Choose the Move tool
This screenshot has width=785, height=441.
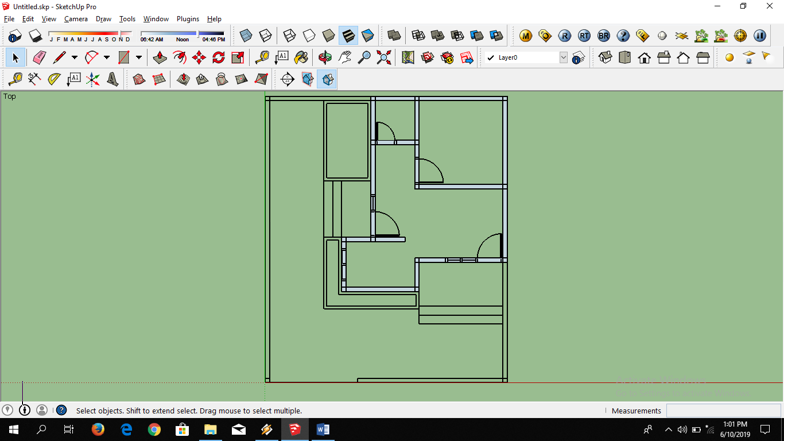click(199, 58)
